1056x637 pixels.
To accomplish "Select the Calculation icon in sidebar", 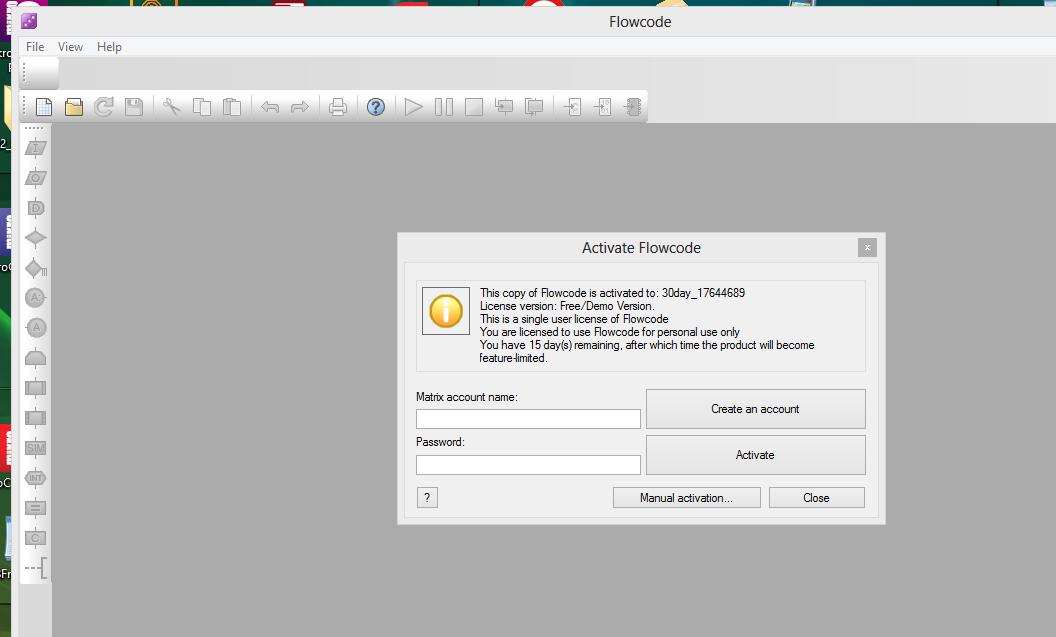I will point(36,508).
